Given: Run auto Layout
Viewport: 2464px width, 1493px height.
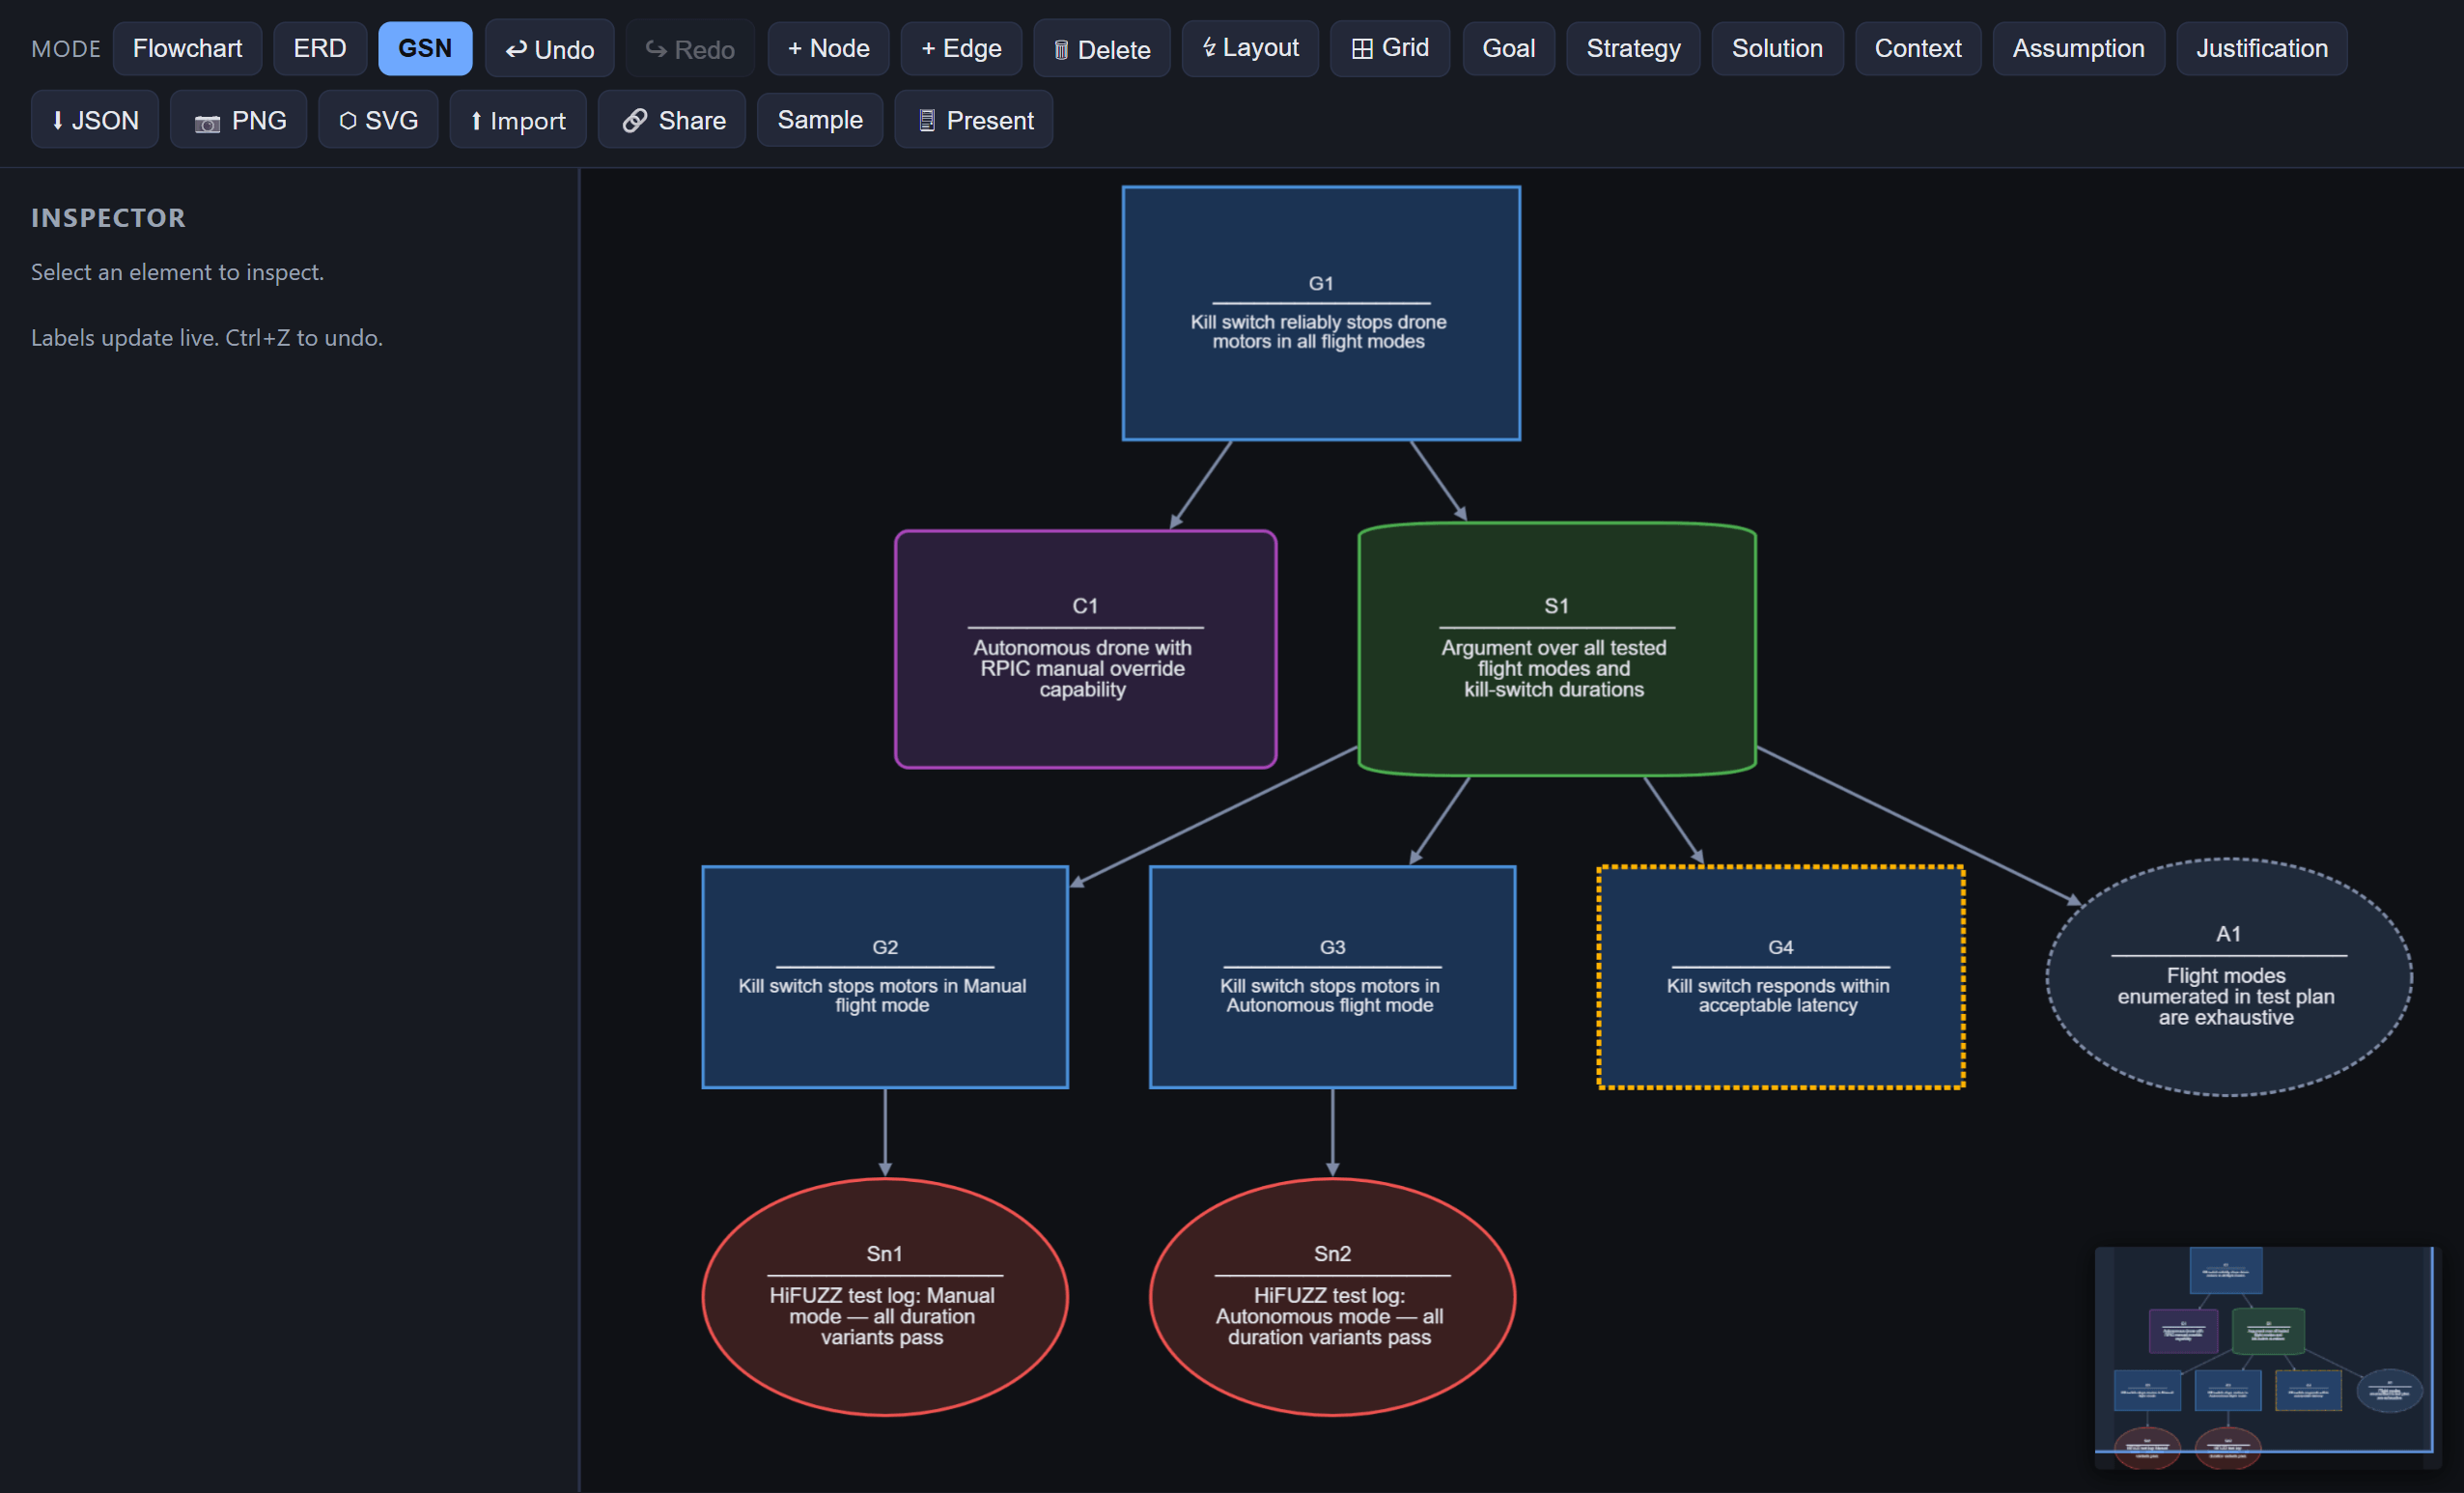Looking at the screenshot, I should 1250,48.
